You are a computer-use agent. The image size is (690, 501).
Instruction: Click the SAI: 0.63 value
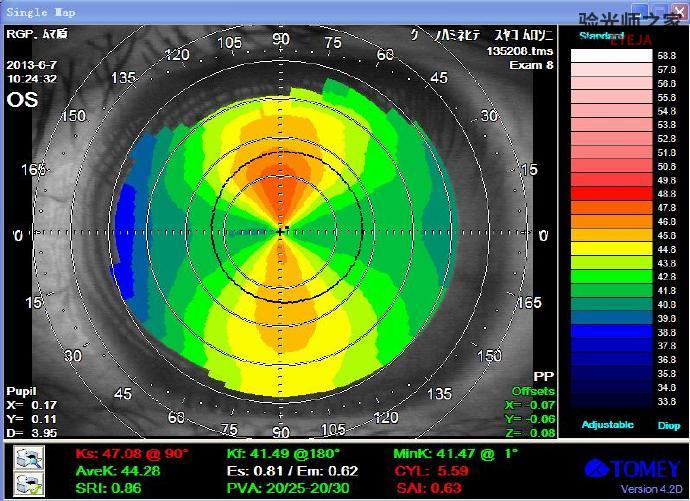tap(429, 488)
